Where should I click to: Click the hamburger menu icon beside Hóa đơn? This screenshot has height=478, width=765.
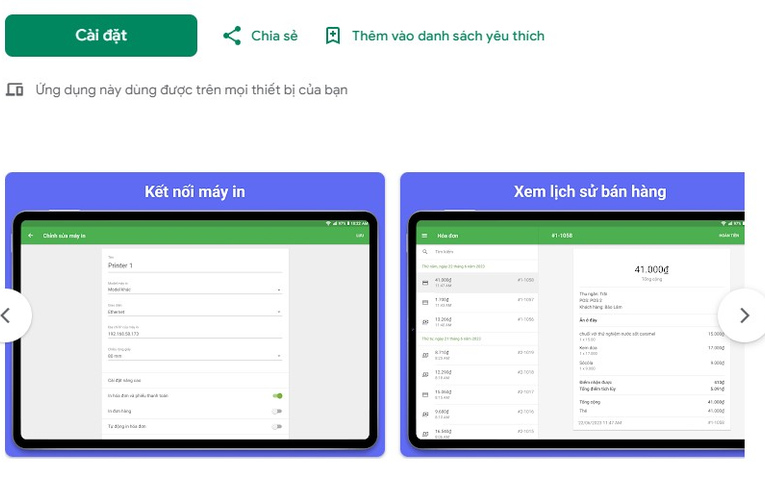(424, 236)
